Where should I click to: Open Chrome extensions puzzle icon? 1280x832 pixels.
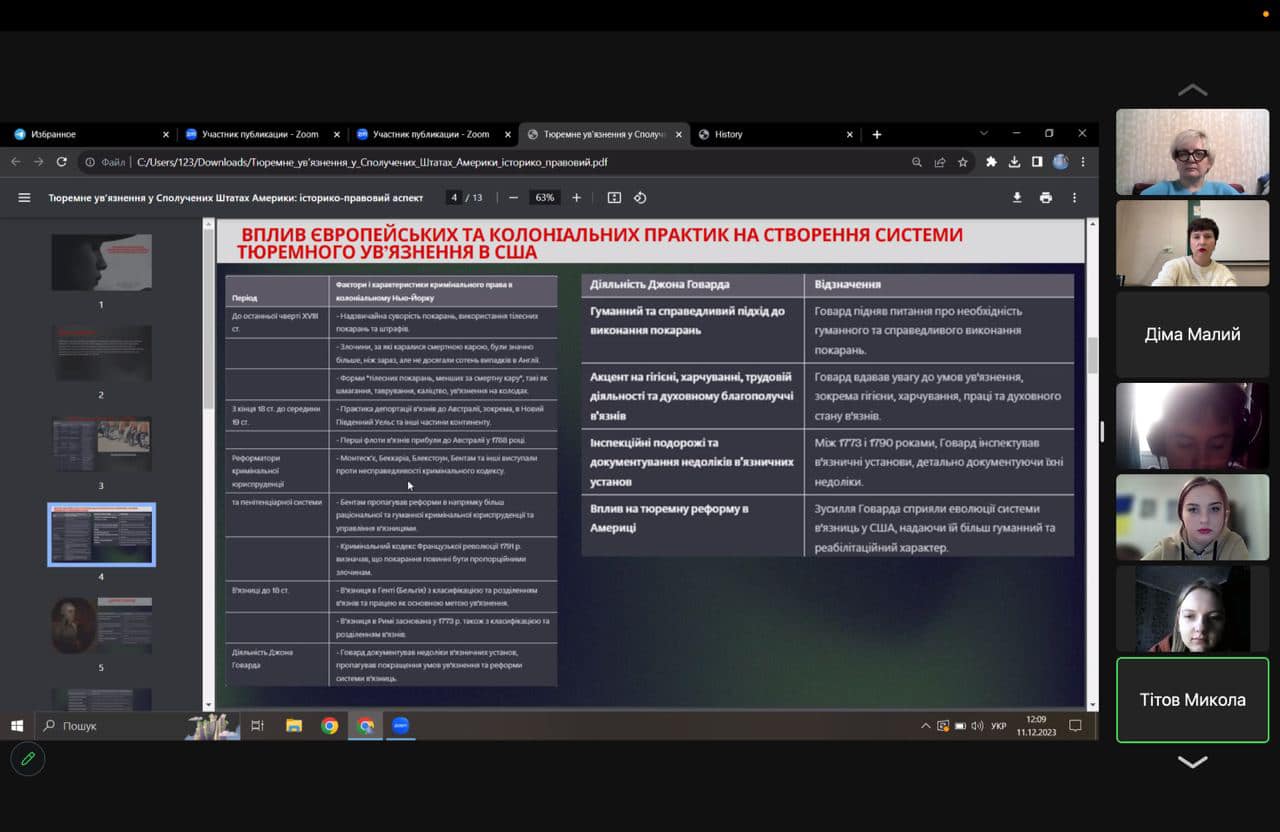[x=991, y=162]
